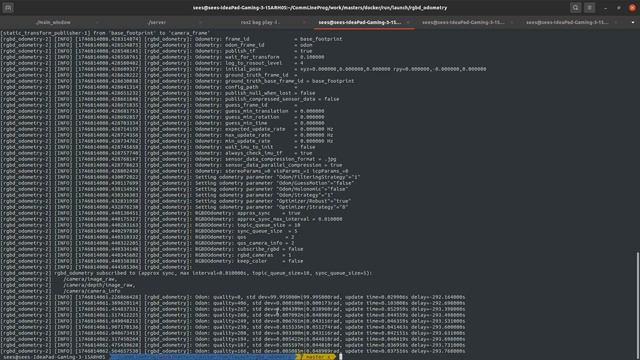Click the terminal search icon
This screenshot has width=640, height=360.
tap(576, 8)
